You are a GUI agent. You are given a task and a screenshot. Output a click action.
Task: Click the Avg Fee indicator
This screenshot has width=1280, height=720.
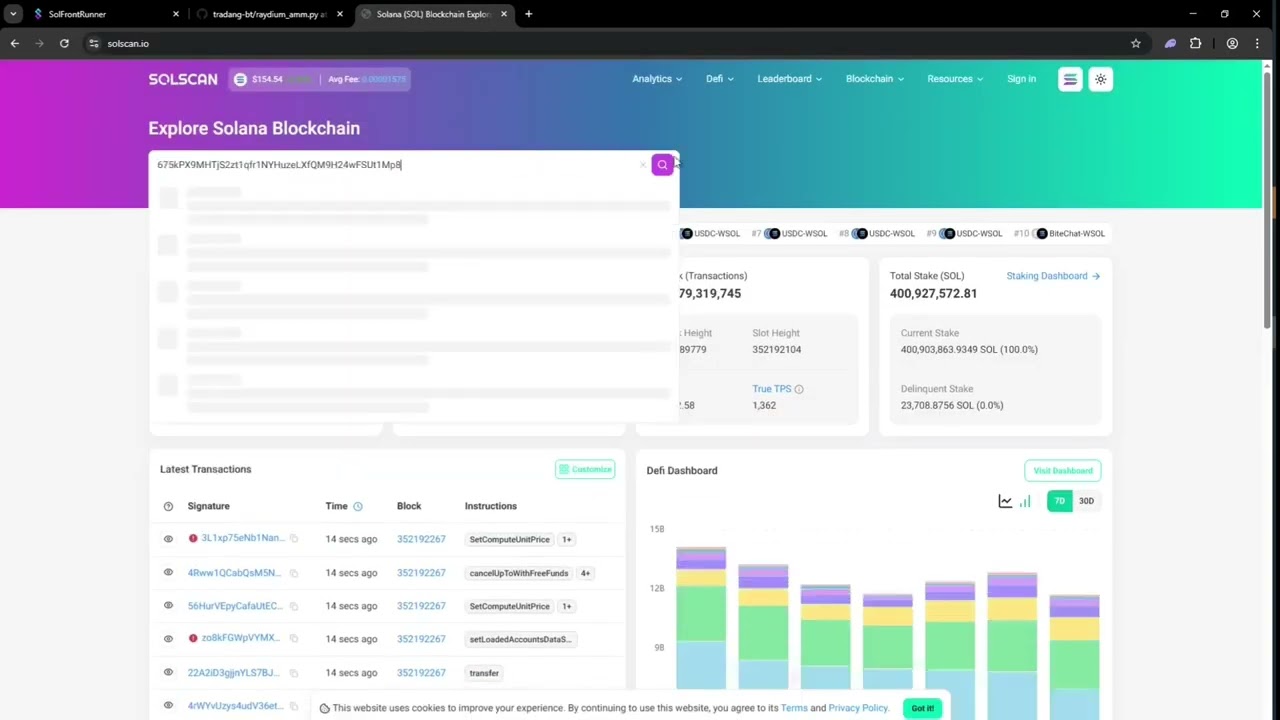[367, 79]
